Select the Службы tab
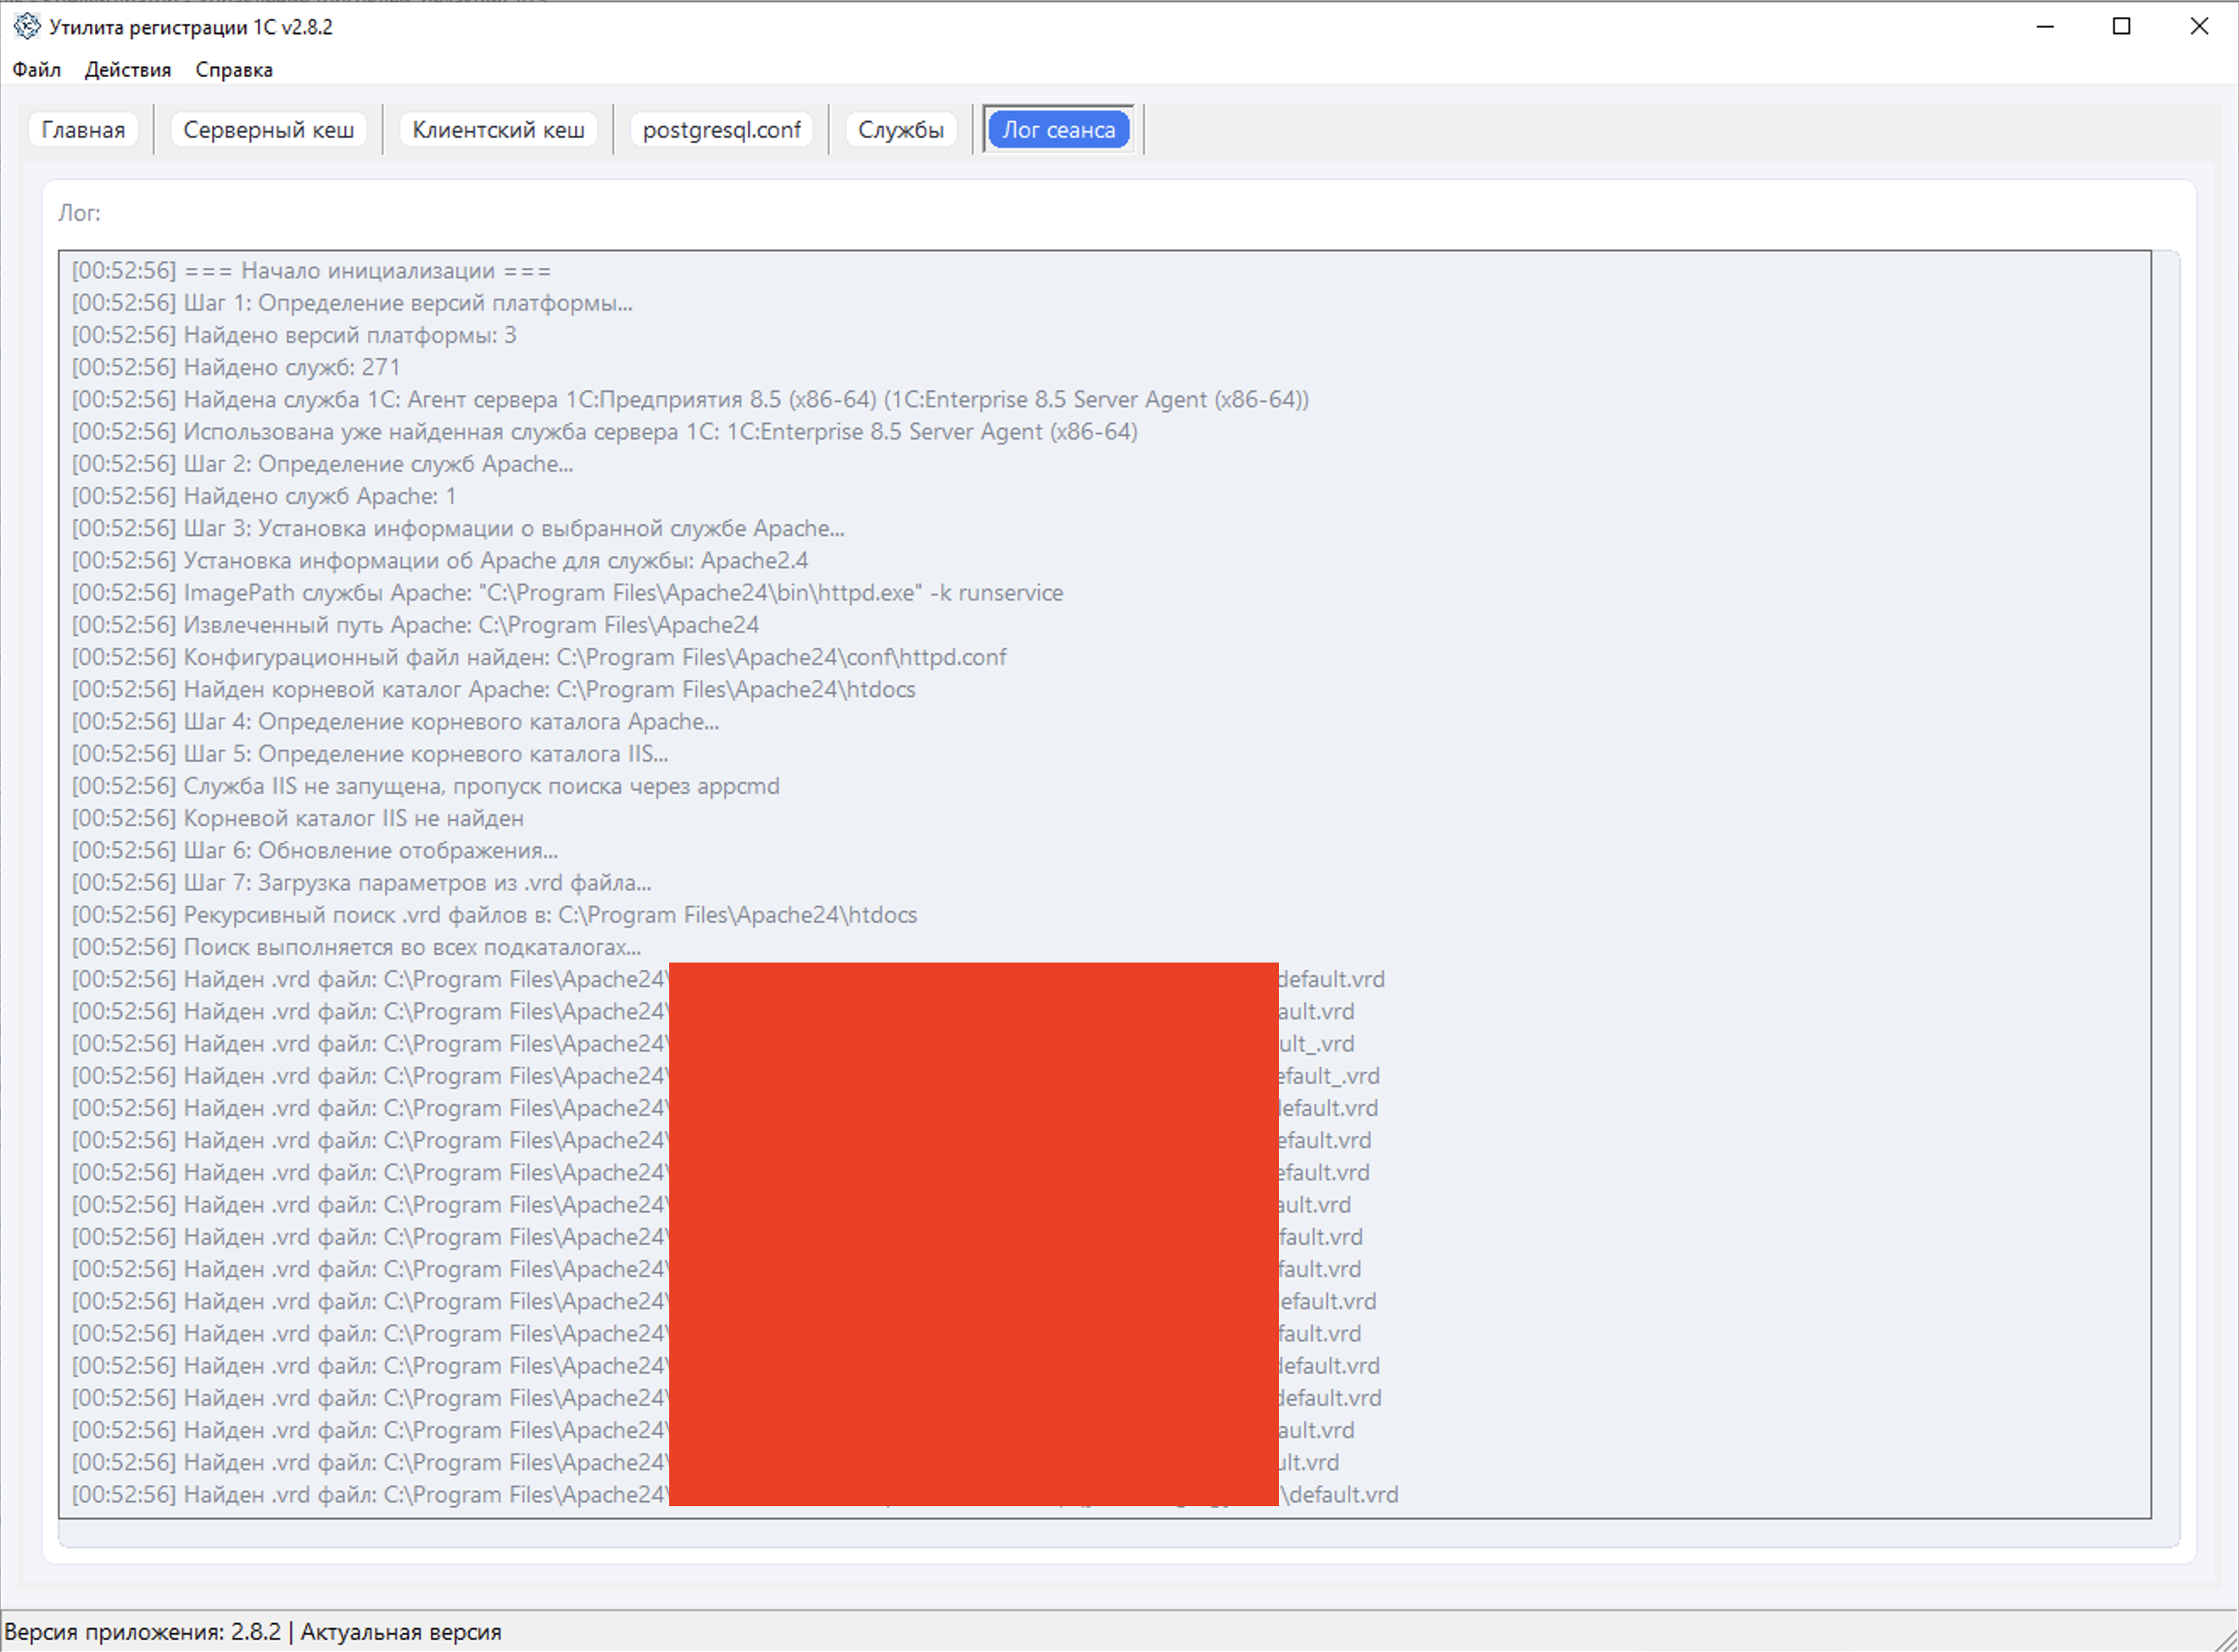 [x=900, y=130]
